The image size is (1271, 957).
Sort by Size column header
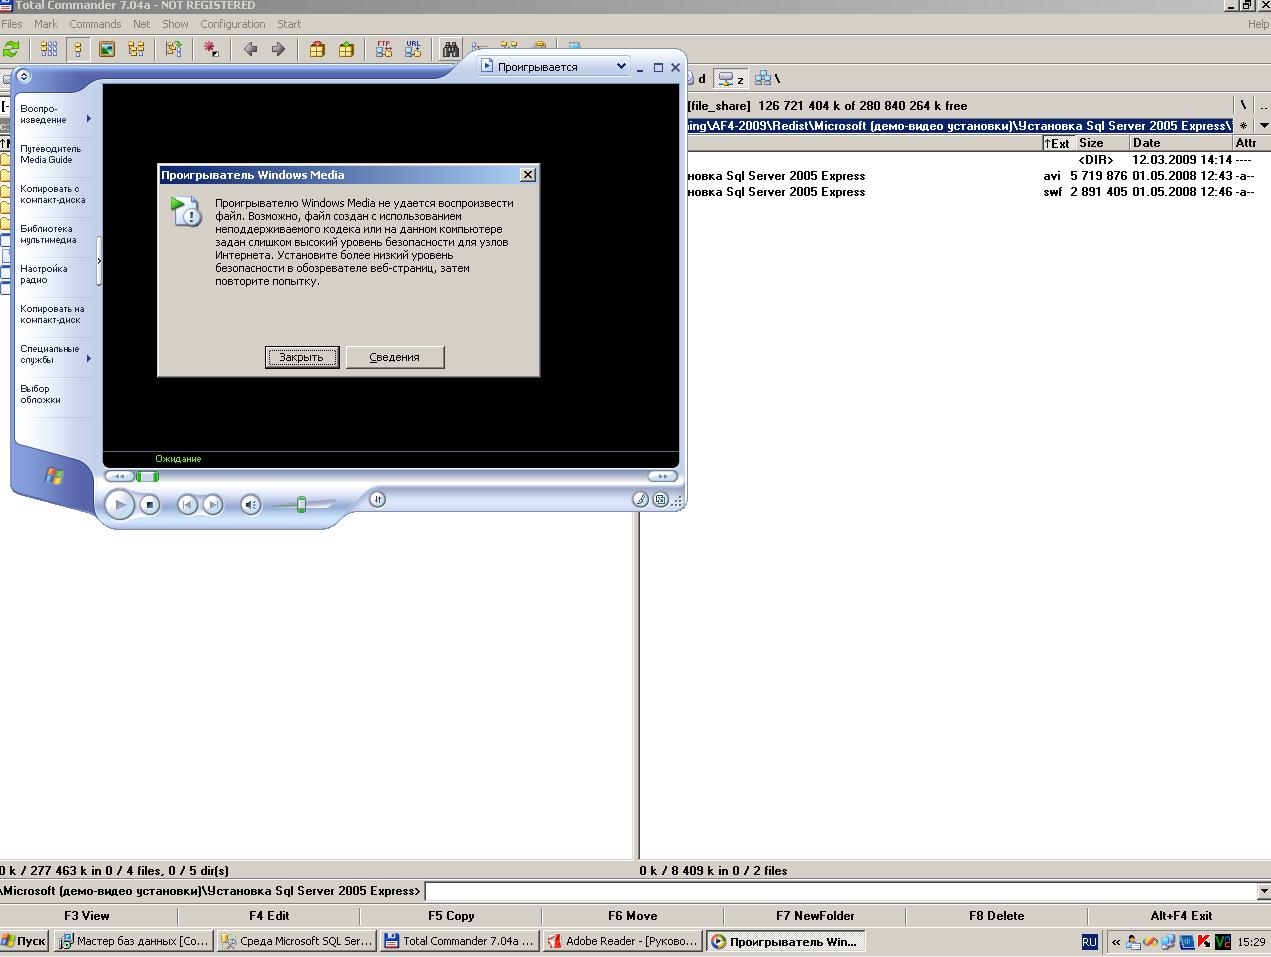pyautogui.click(x=1103, y=143)
